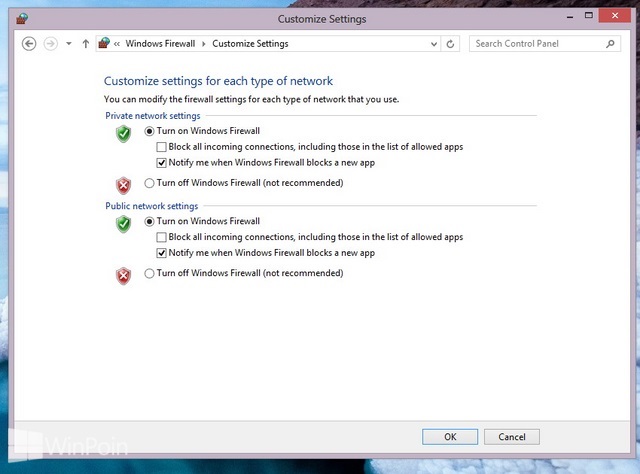Click the double-chevron breadcrumb overflow
The width and height of the screenshot is (640, 474).
click(x=117, y=44)
